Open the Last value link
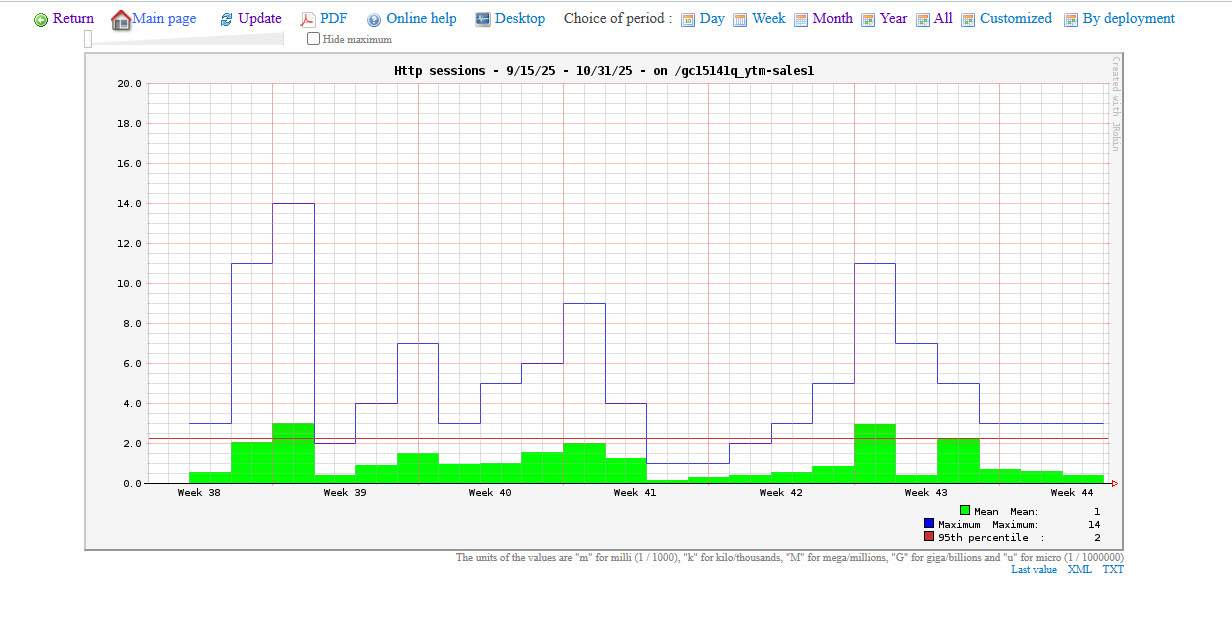 tap(1033, 570)
